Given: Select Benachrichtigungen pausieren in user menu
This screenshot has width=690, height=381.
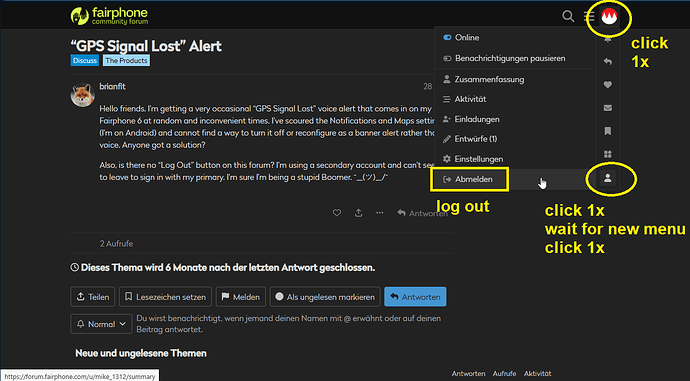Looking at the screenshot, I should pyautogui.click(x=515, y=59).
